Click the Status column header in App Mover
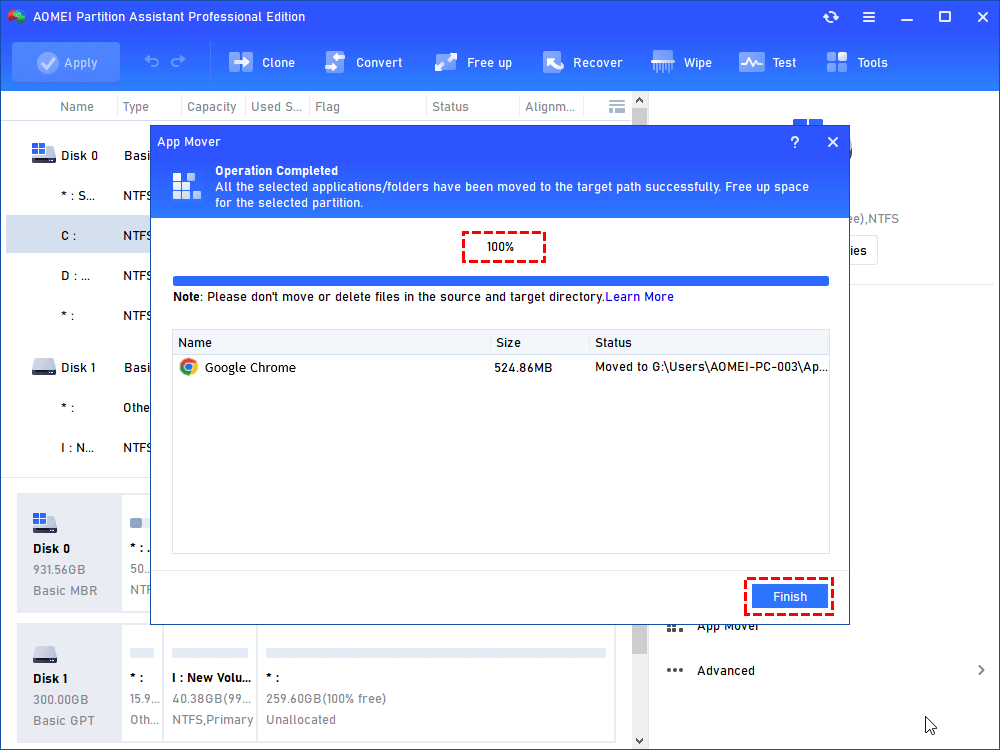The image size is (1000, 750). click(x=709, y=342)
